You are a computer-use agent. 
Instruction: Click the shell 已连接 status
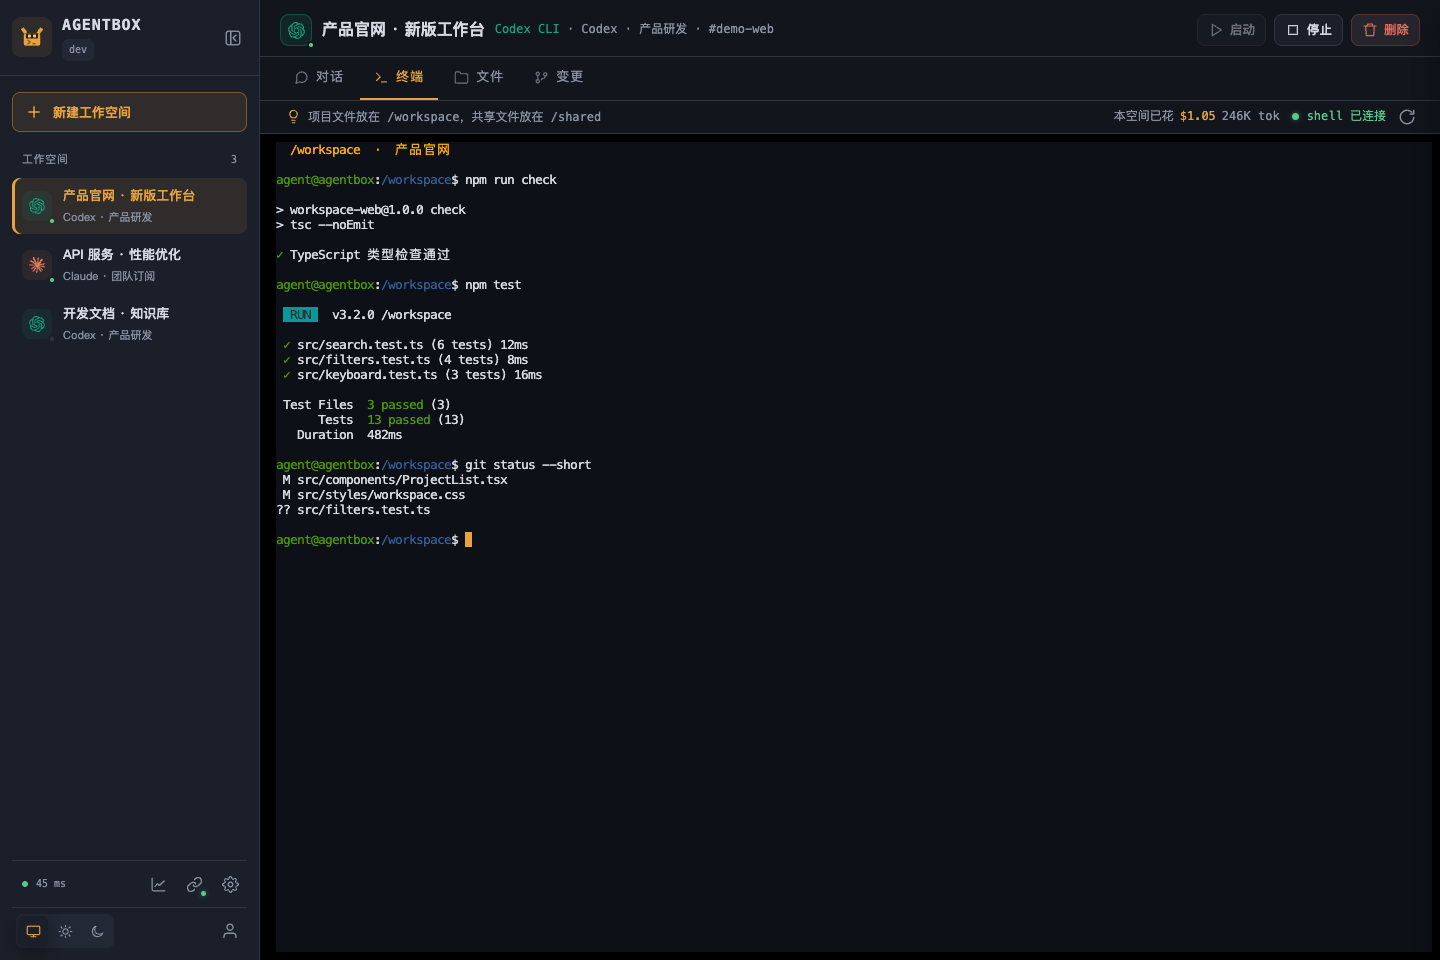point(1339,116)
